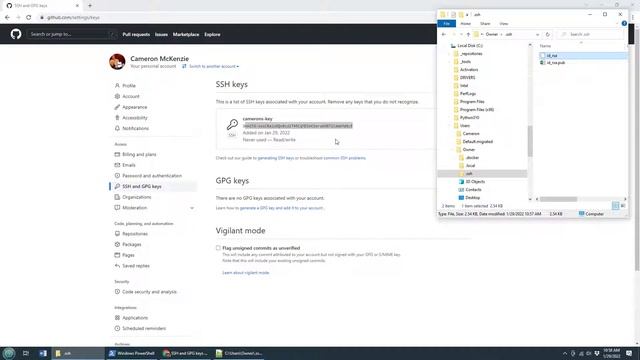
Task: Open Profile settings in GitHub sidebar
Action: [129, 86]
